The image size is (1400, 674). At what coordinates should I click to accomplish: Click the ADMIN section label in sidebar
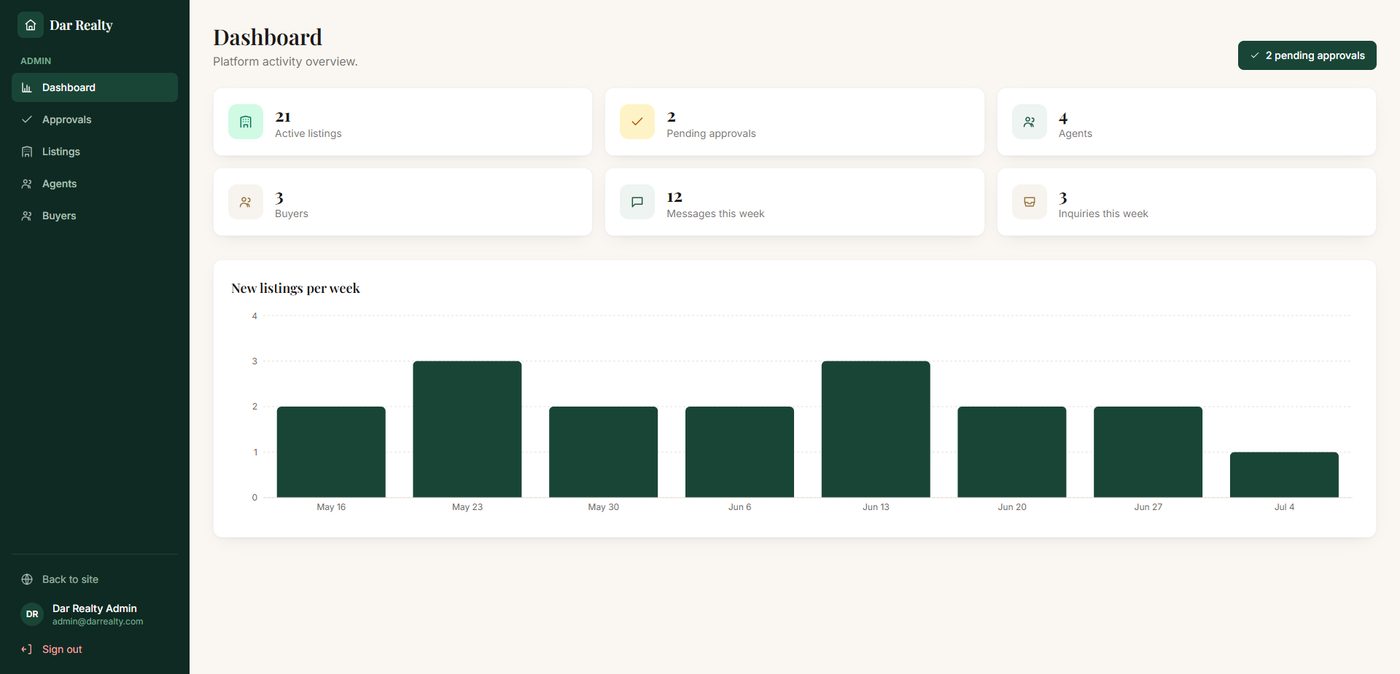36,61
